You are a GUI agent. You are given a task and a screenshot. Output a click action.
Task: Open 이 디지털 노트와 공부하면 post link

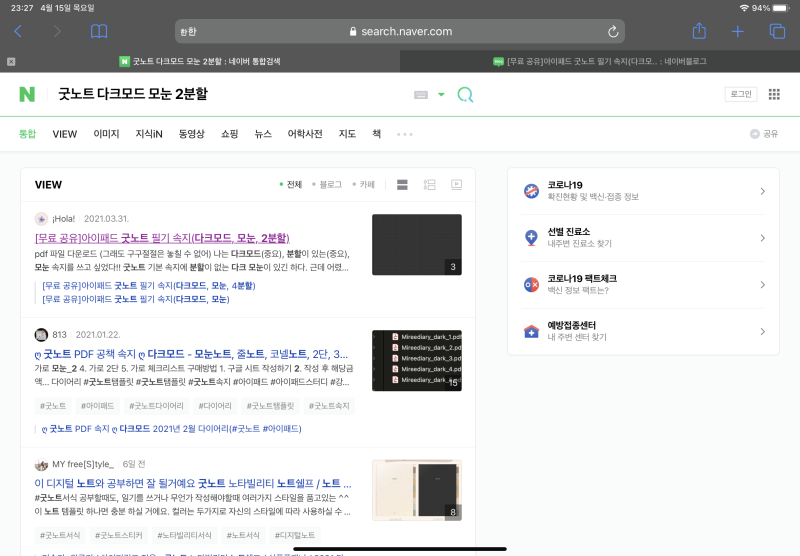click(x=193, y=483)
